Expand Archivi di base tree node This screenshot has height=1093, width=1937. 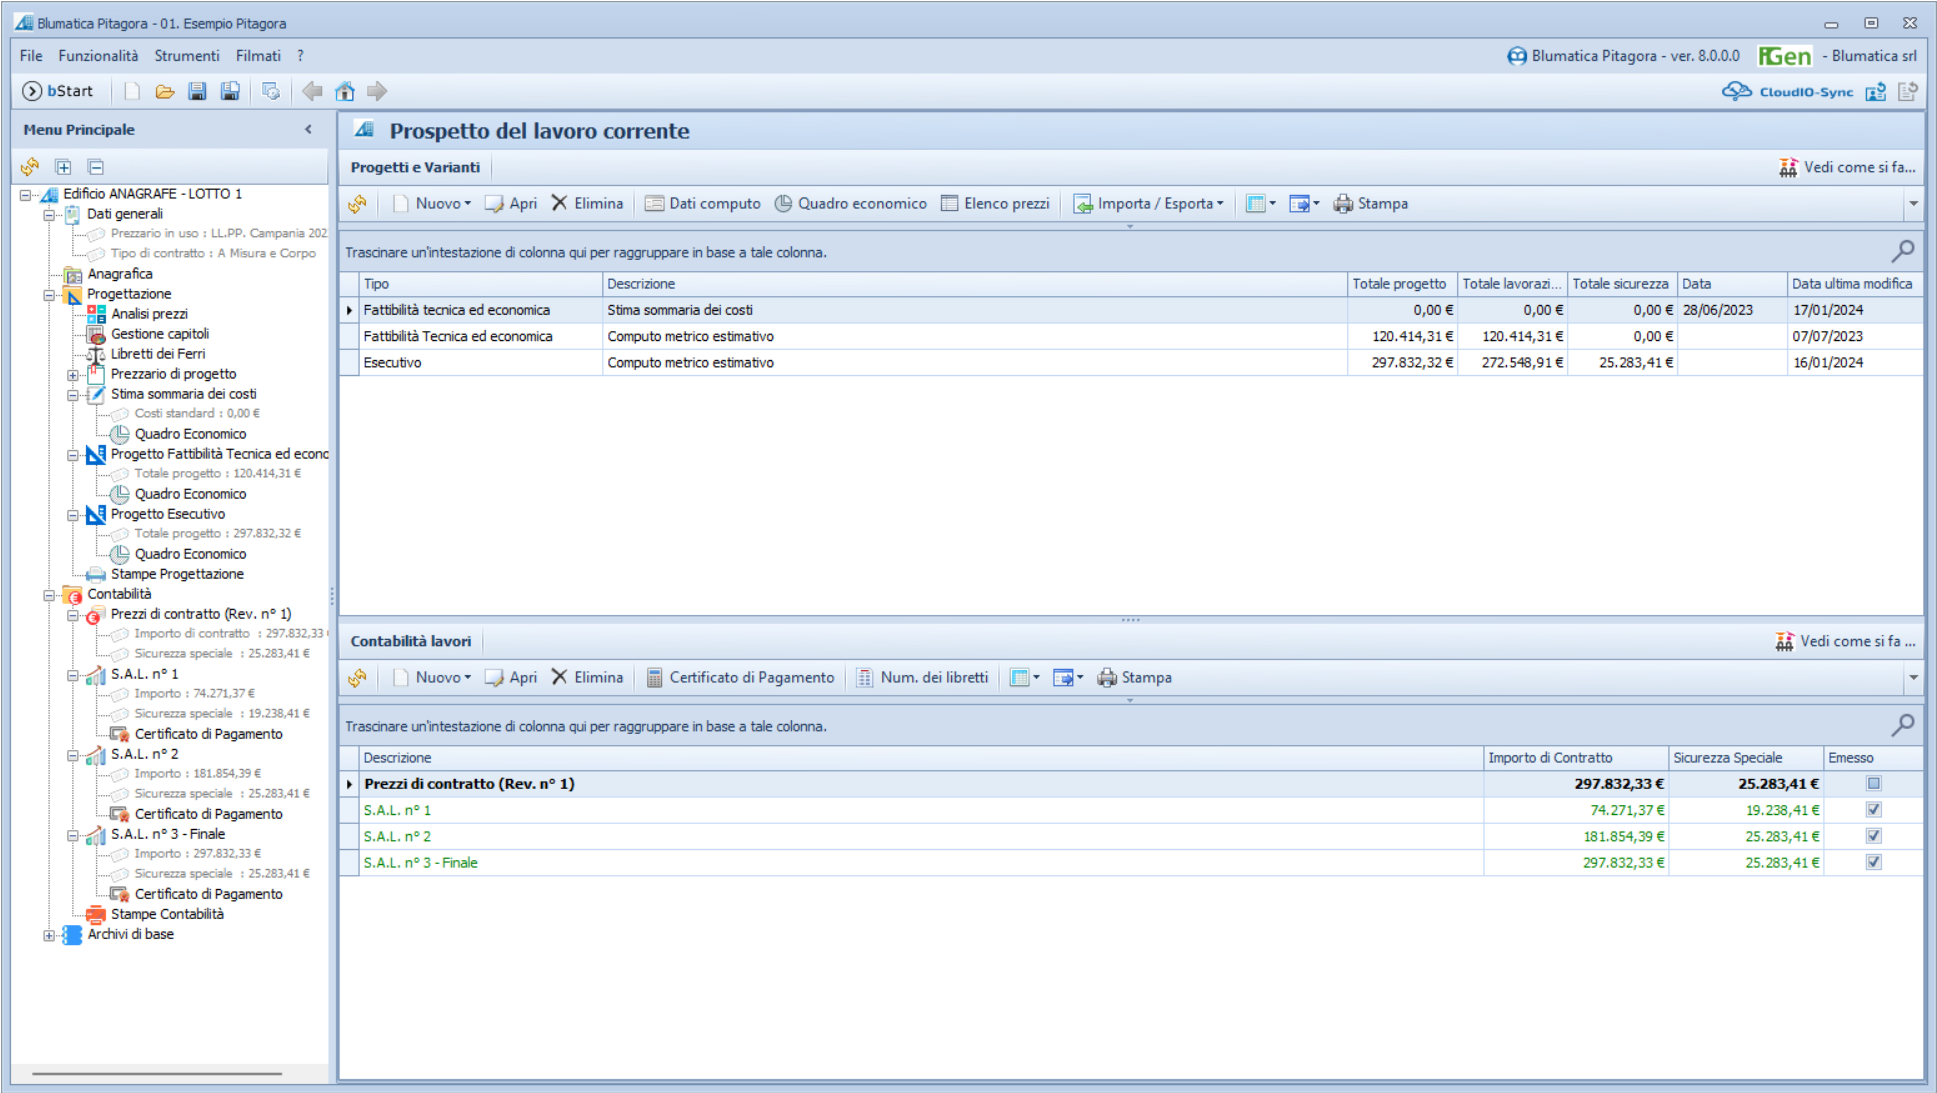[x=49, y=935]
